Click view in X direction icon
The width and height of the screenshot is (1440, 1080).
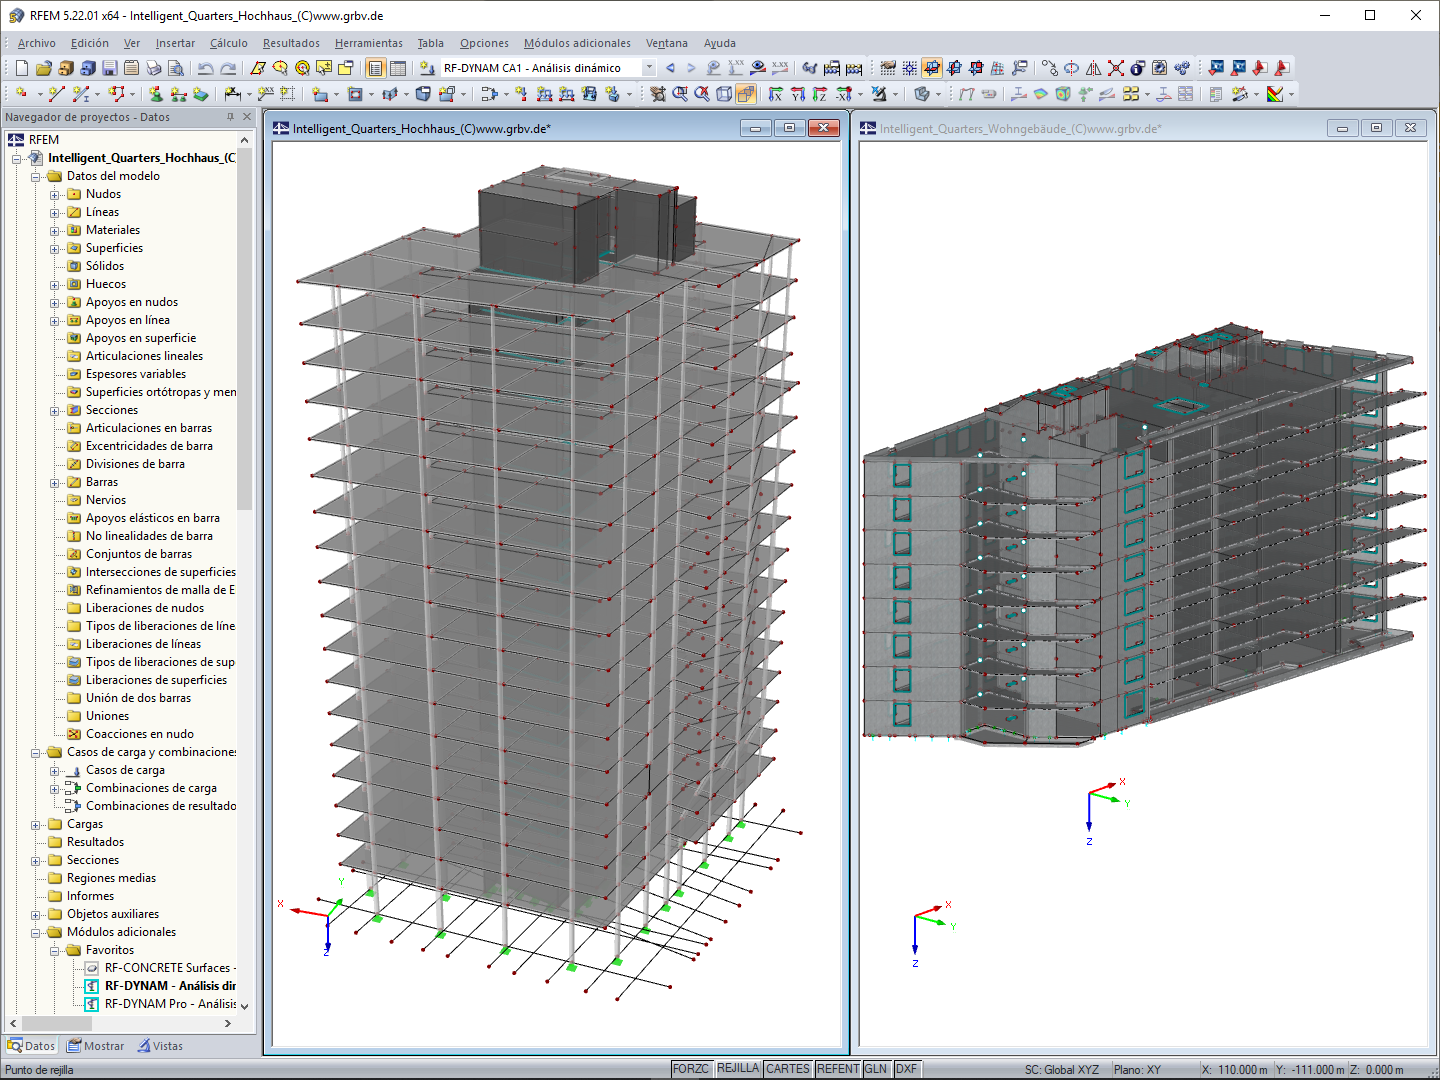click(776, 94)
